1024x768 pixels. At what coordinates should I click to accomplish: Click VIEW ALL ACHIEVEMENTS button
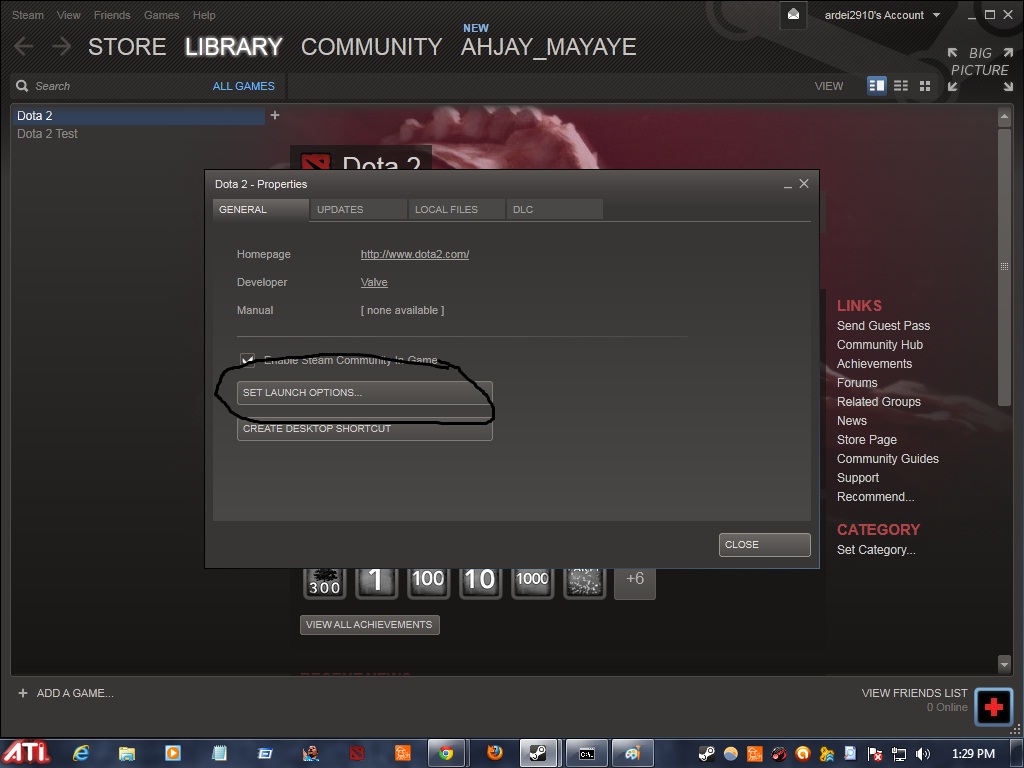coord(369,624)
